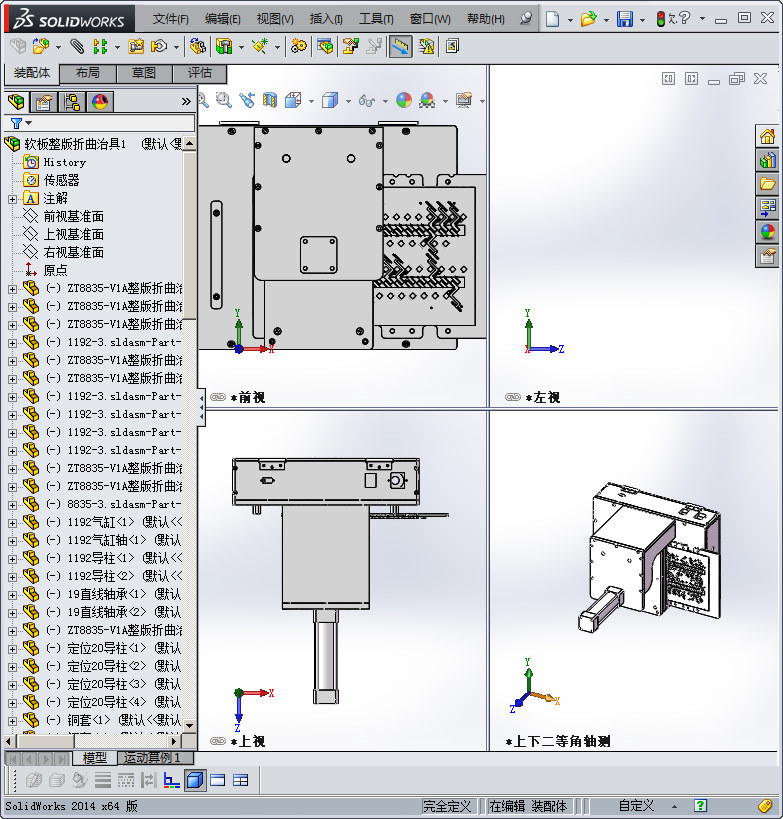Viewport: 783px width, 819px height.
Task: Expand the 定位20导柱<1> component node
Action: click(x=13, y=649)
